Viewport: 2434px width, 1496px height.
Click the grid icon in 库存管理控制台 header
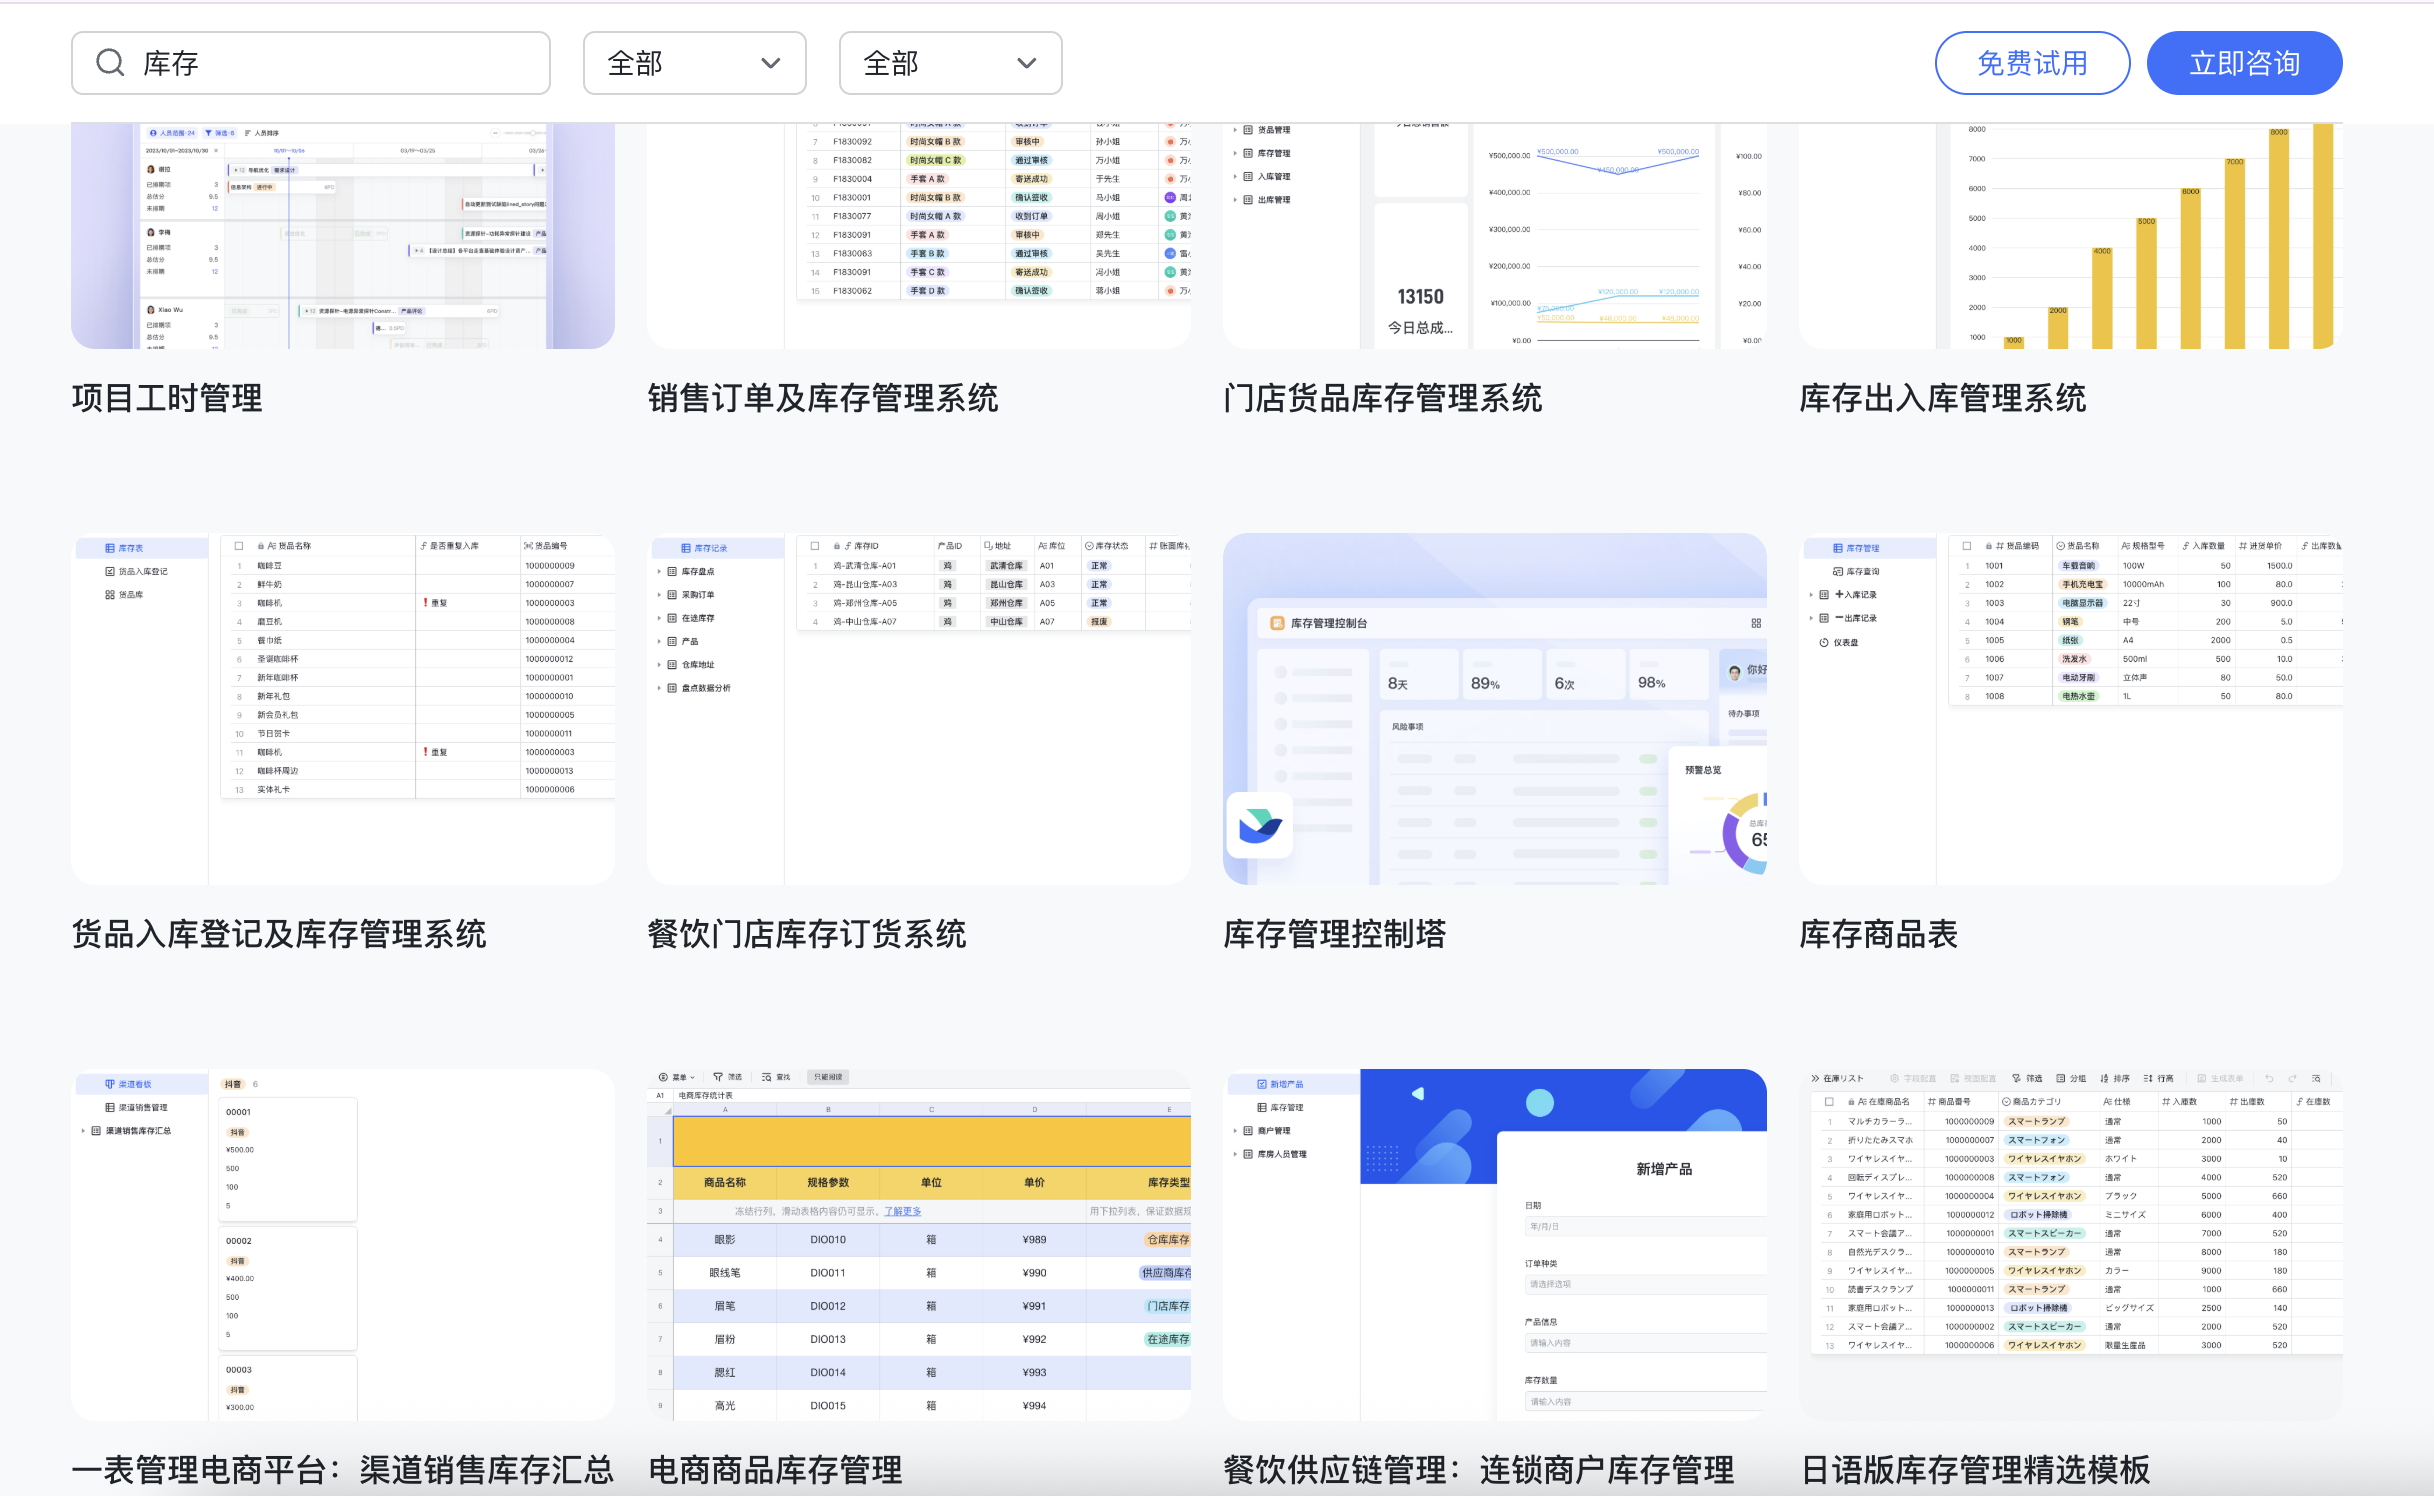(x=1756, y=623)
